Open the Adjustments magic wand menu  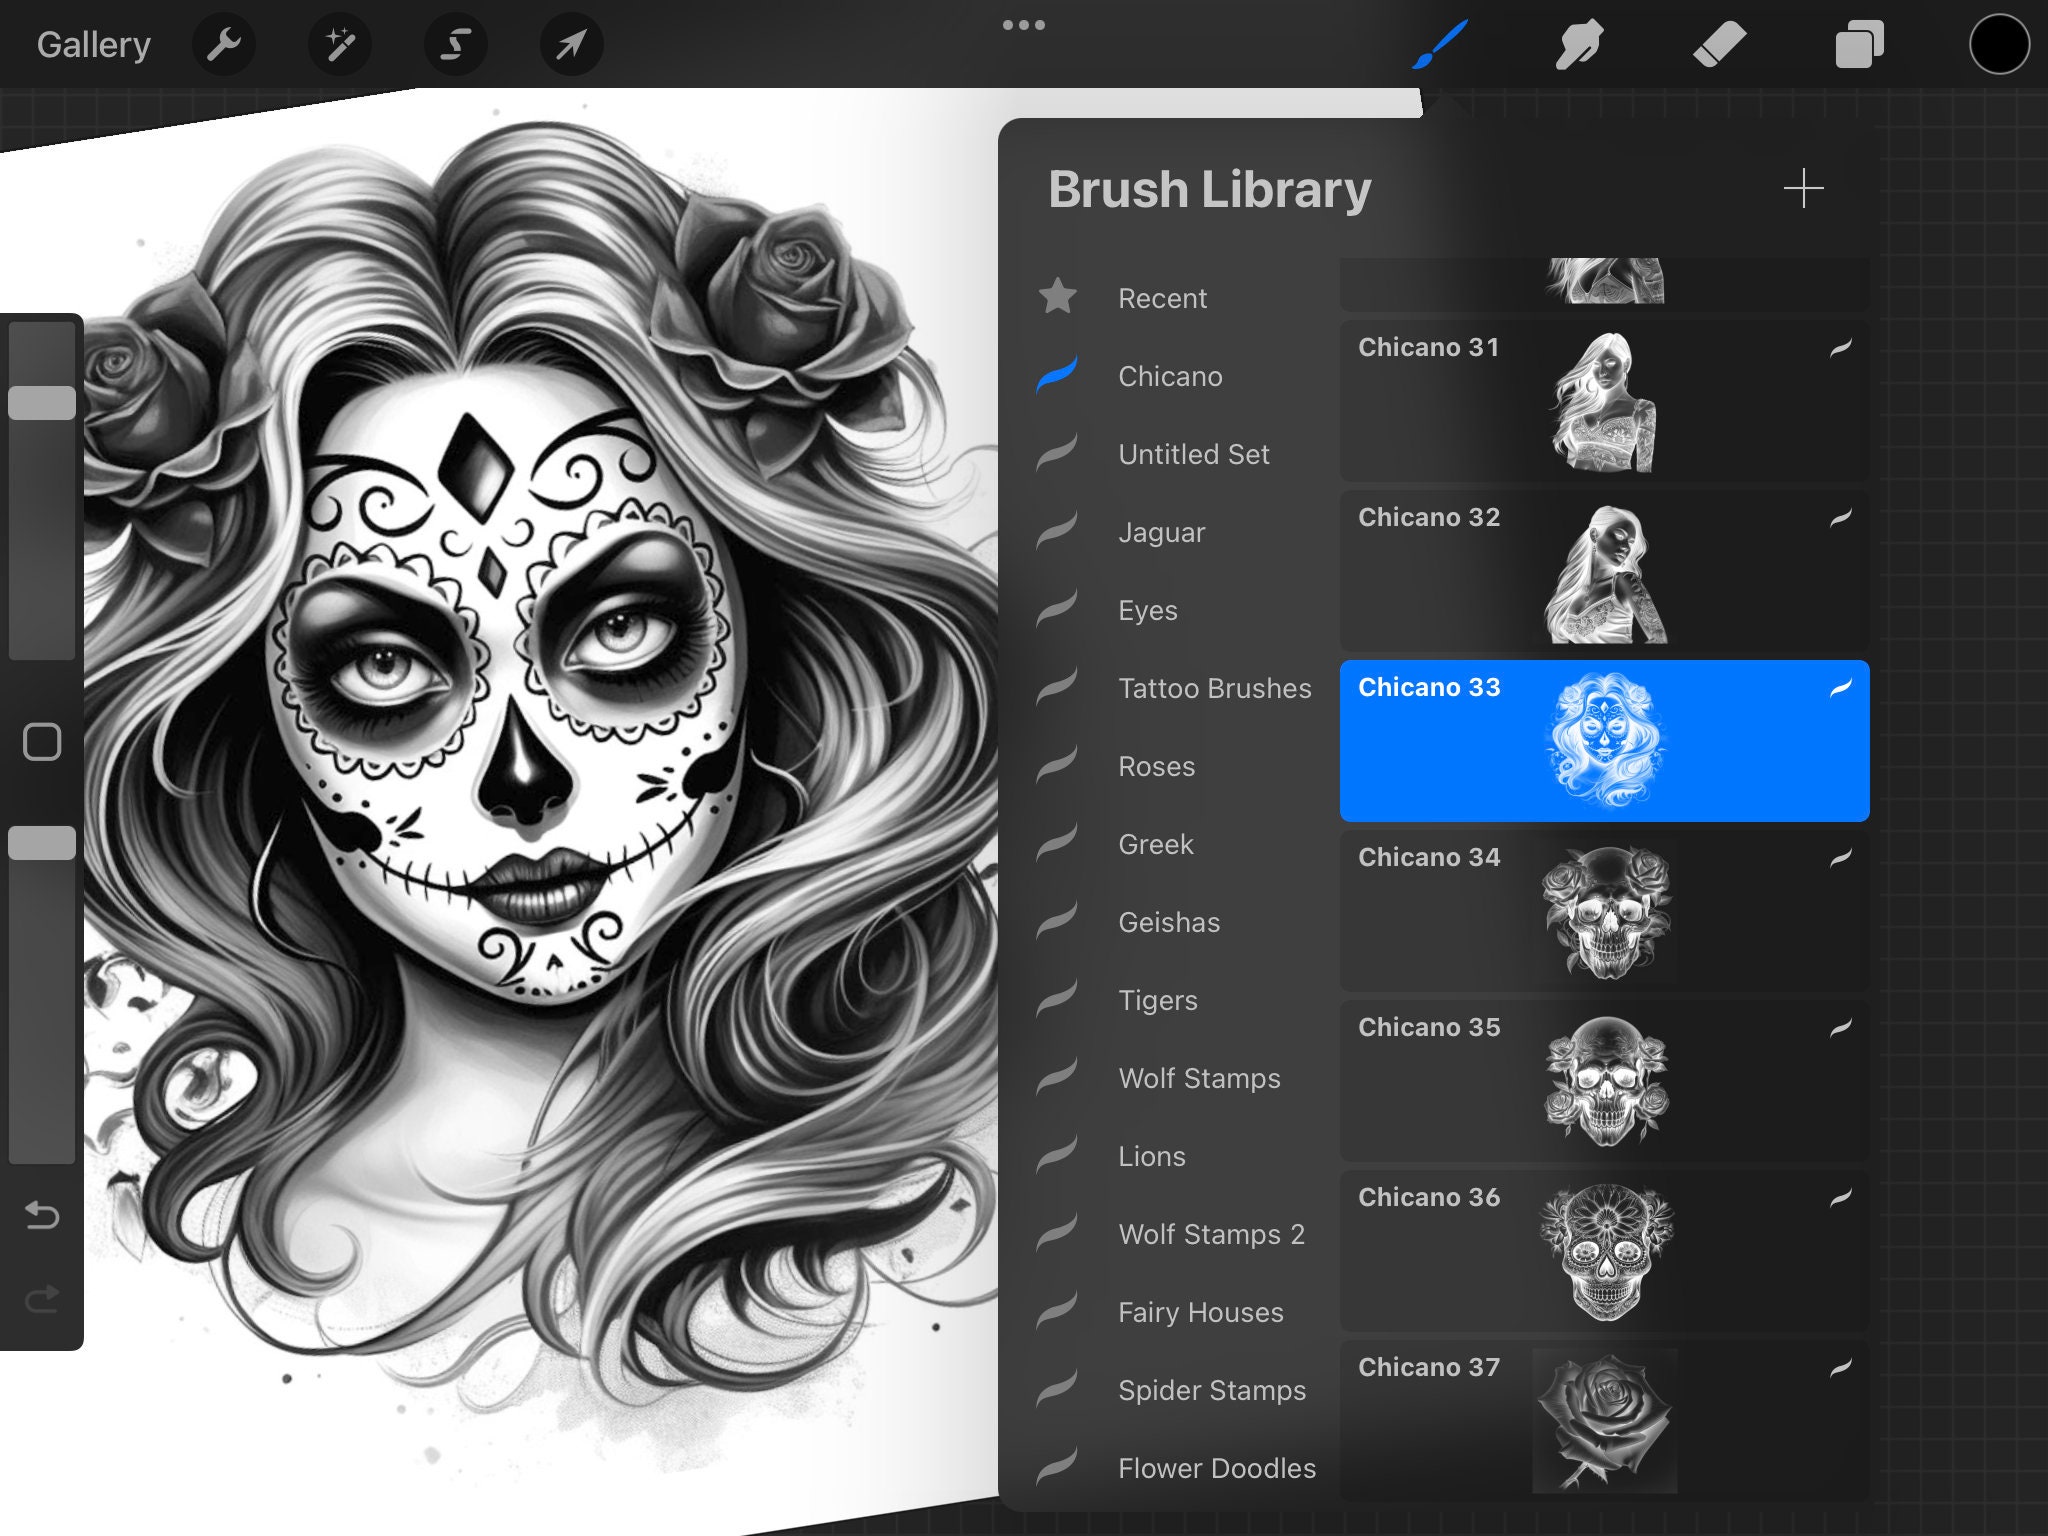coord(340,45)
